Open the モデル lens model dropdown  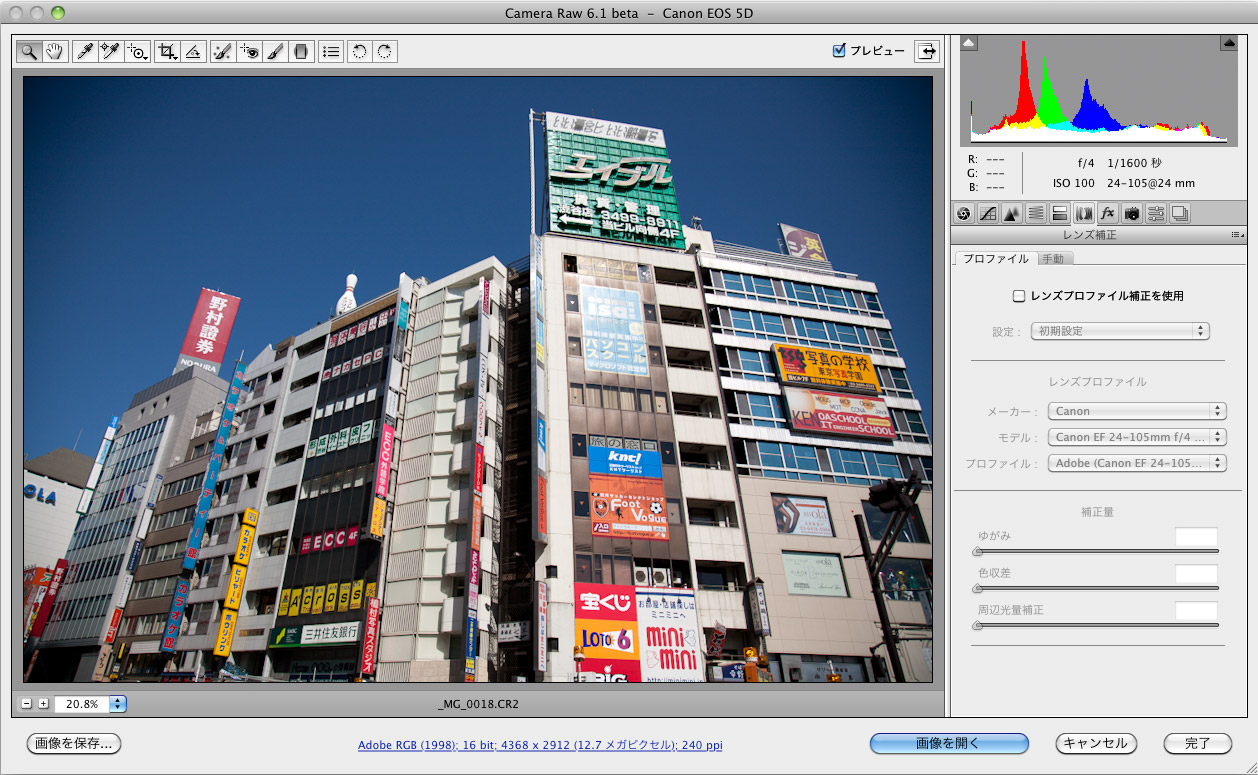1137,437
